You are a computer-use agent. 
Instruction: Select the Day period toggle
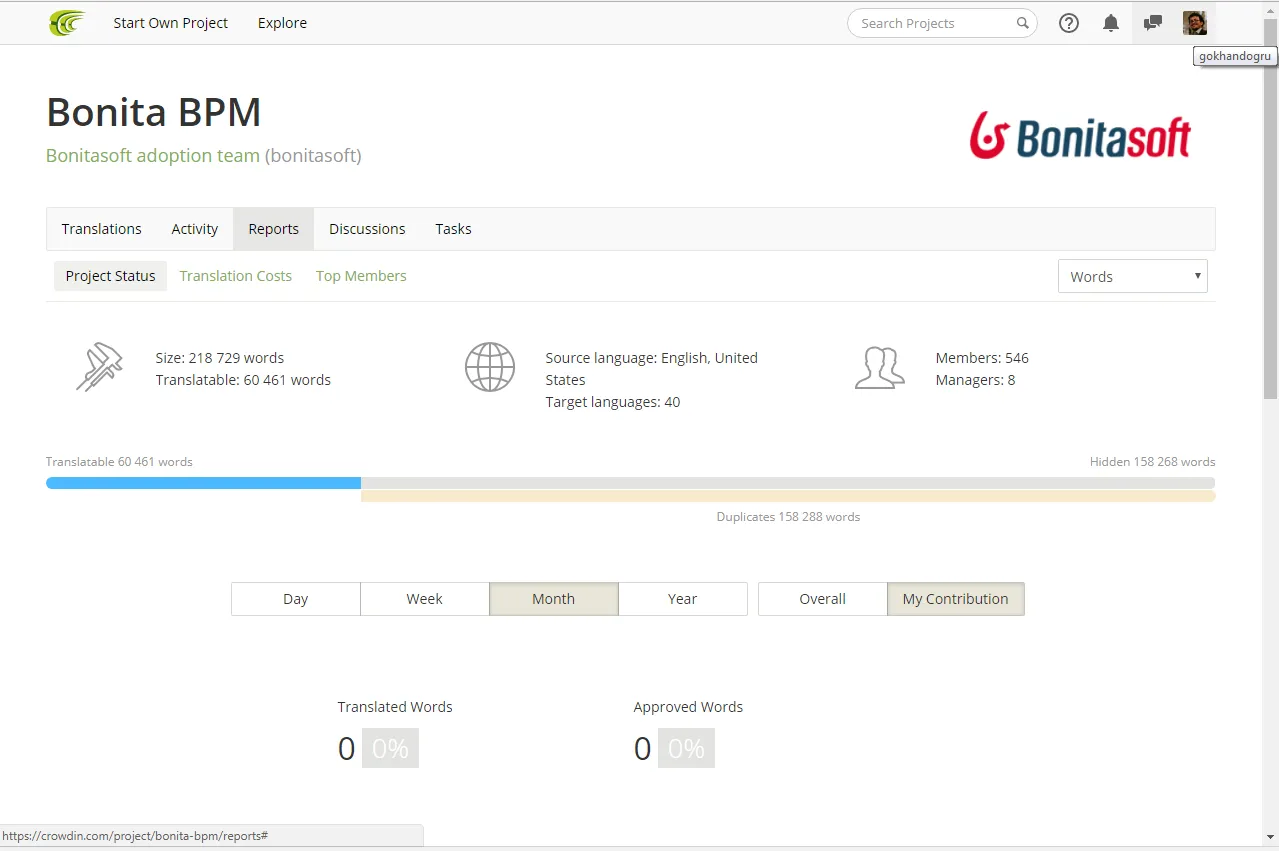(x=296, y=599)
